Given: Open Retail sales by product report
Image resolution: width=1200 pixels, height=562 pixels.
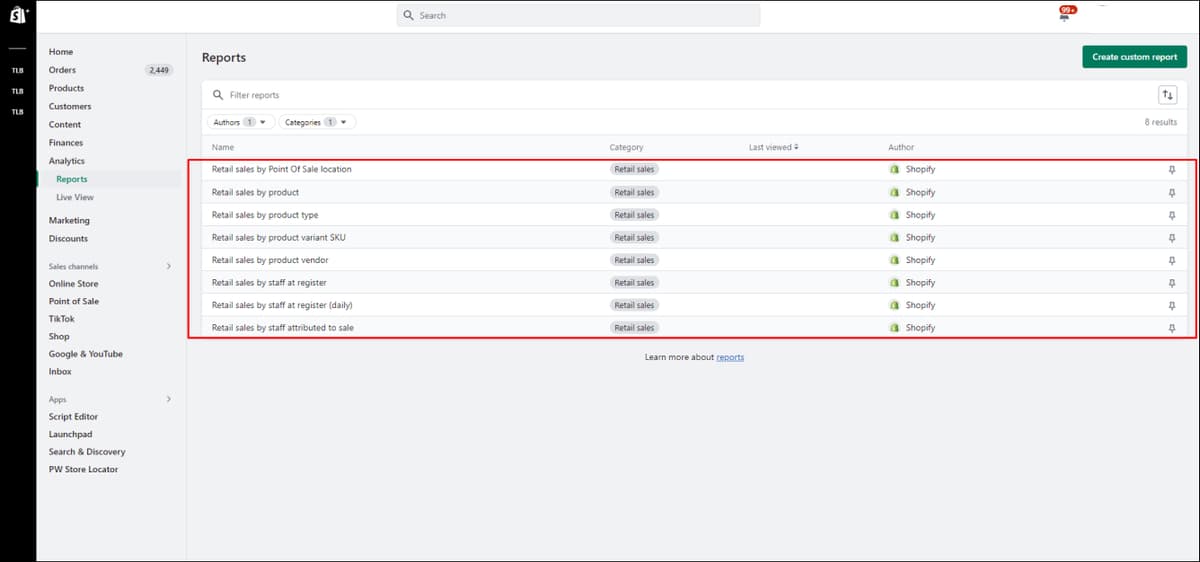Looking at the screenshot, I should point(255,192).
